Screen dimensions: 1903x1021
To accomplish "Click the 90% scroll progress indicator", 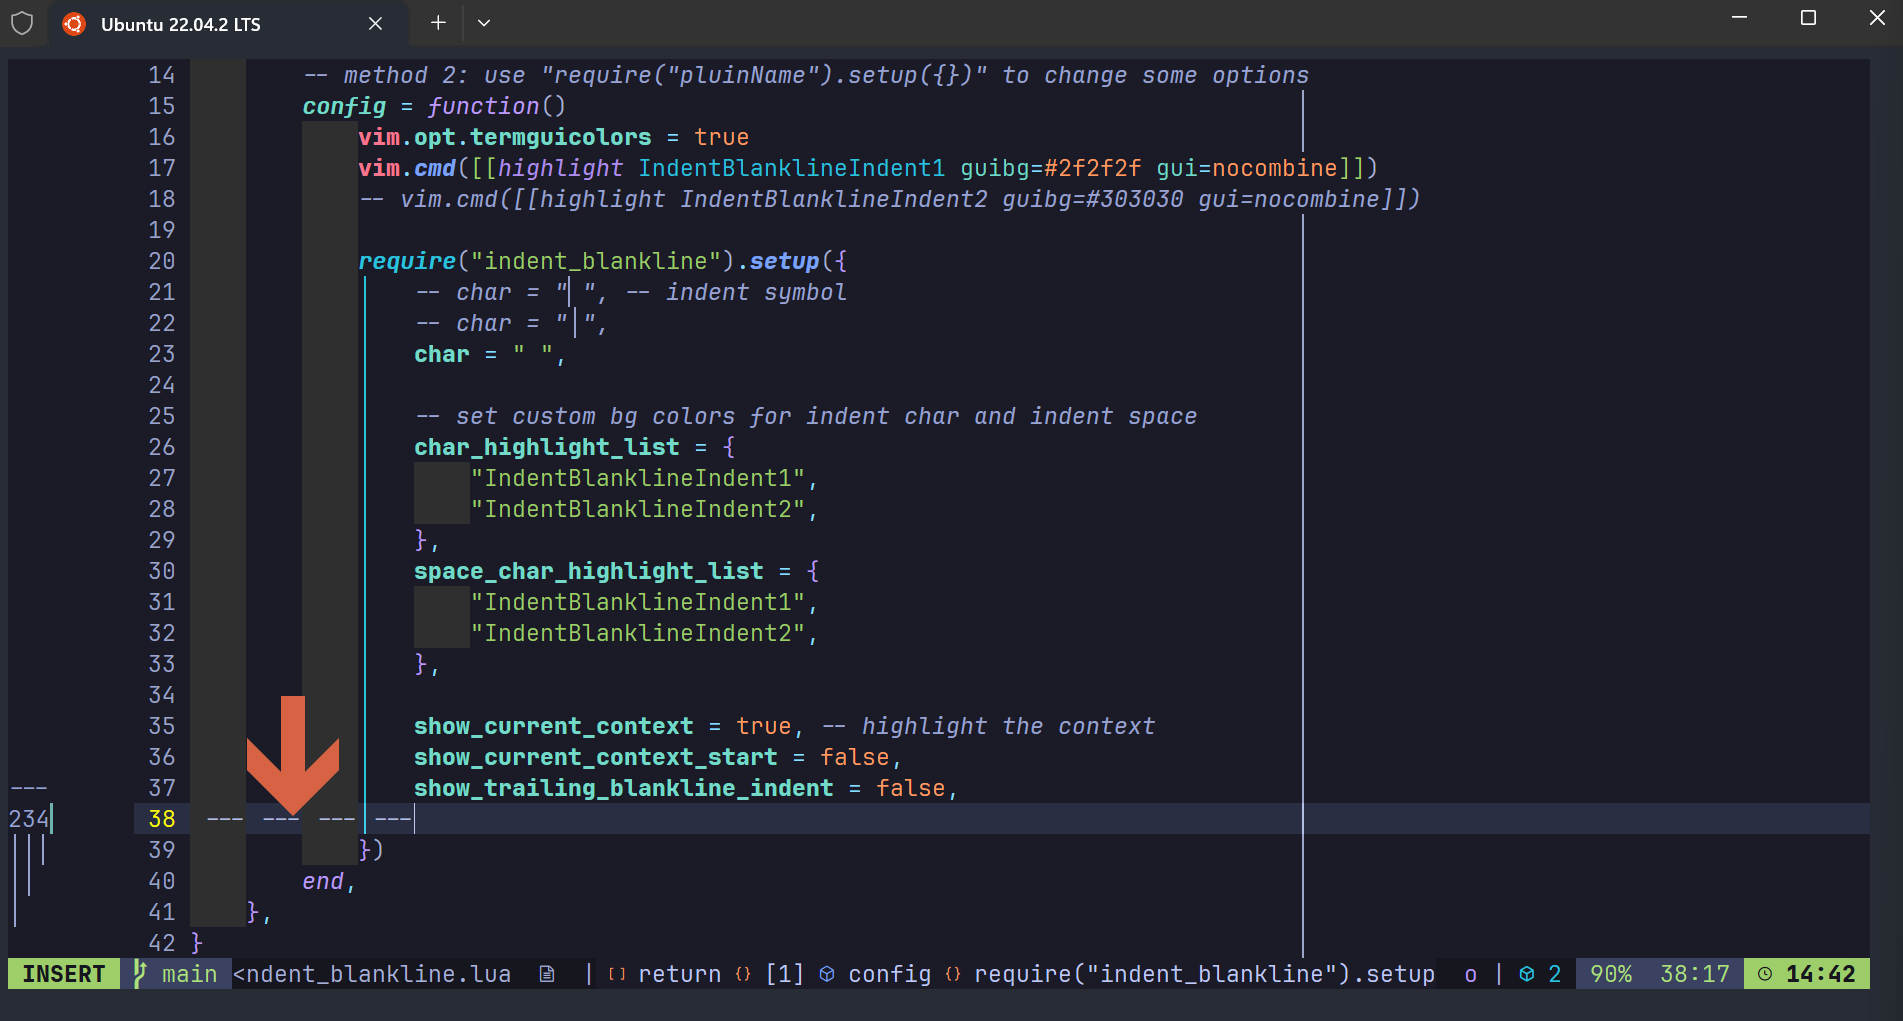I will [x=1608, y=973].
